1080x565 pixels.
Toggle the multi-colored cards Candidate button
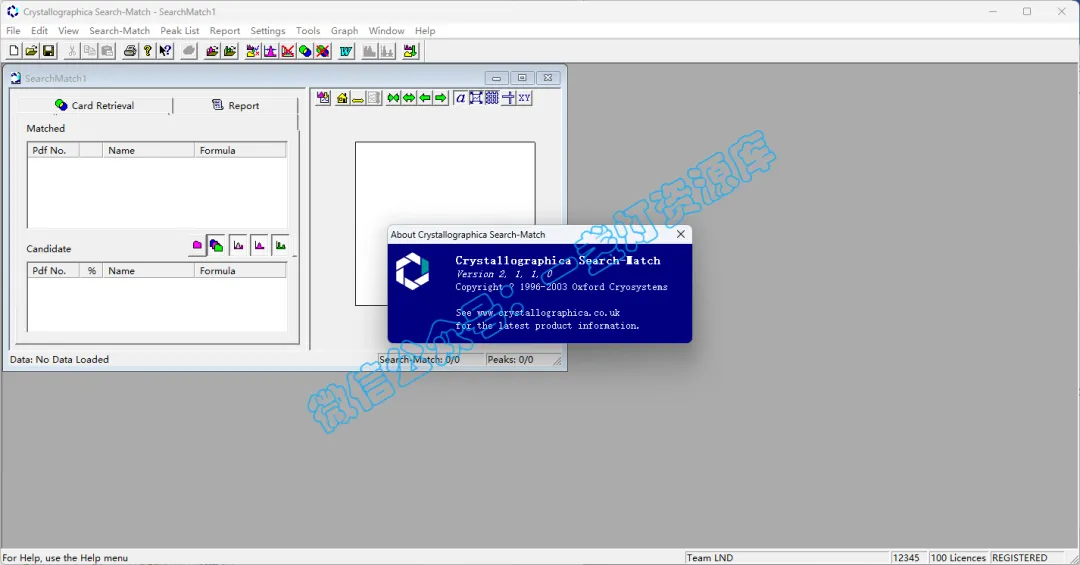[216, 245]
